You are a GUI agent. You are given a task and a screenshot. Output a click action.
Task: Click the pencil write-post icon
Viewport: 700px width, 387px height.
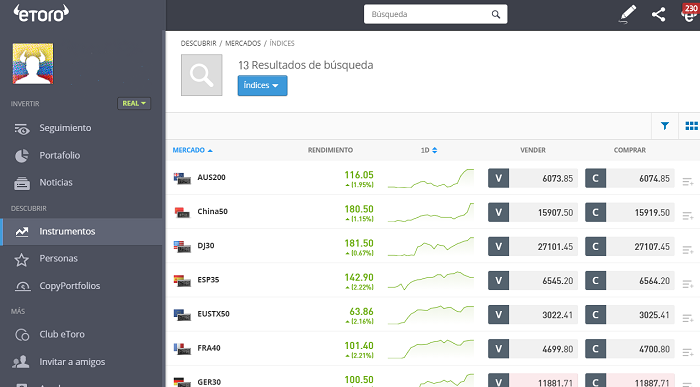[x=627, y=14]
